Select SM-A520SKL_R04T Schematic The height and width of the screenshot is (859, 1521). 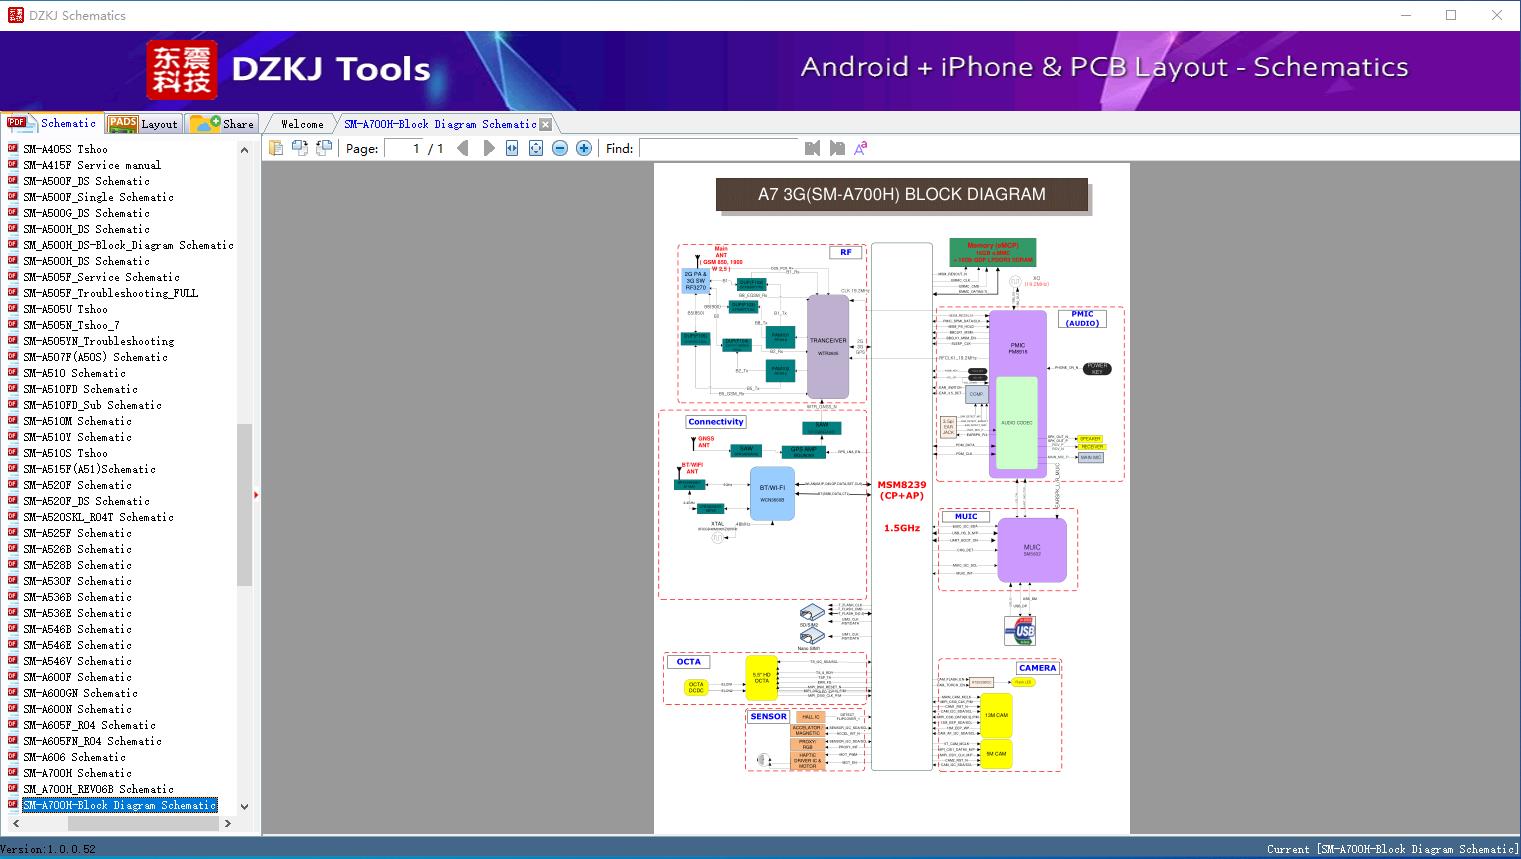point(98,517)
